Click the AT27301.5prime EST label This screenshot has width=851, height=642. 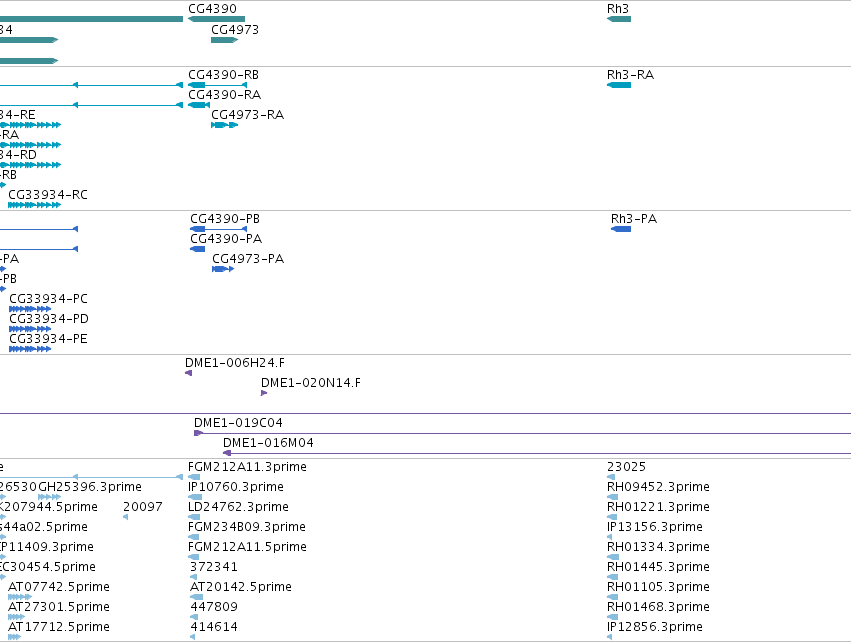[59, 607]
